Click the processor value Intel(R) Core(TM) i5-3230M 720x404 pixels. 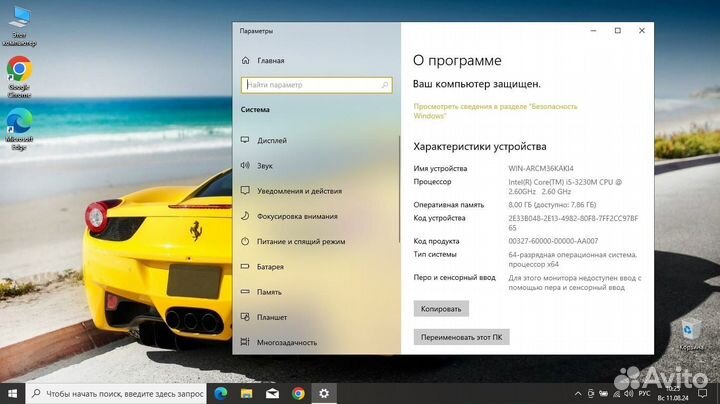[564, 186]
